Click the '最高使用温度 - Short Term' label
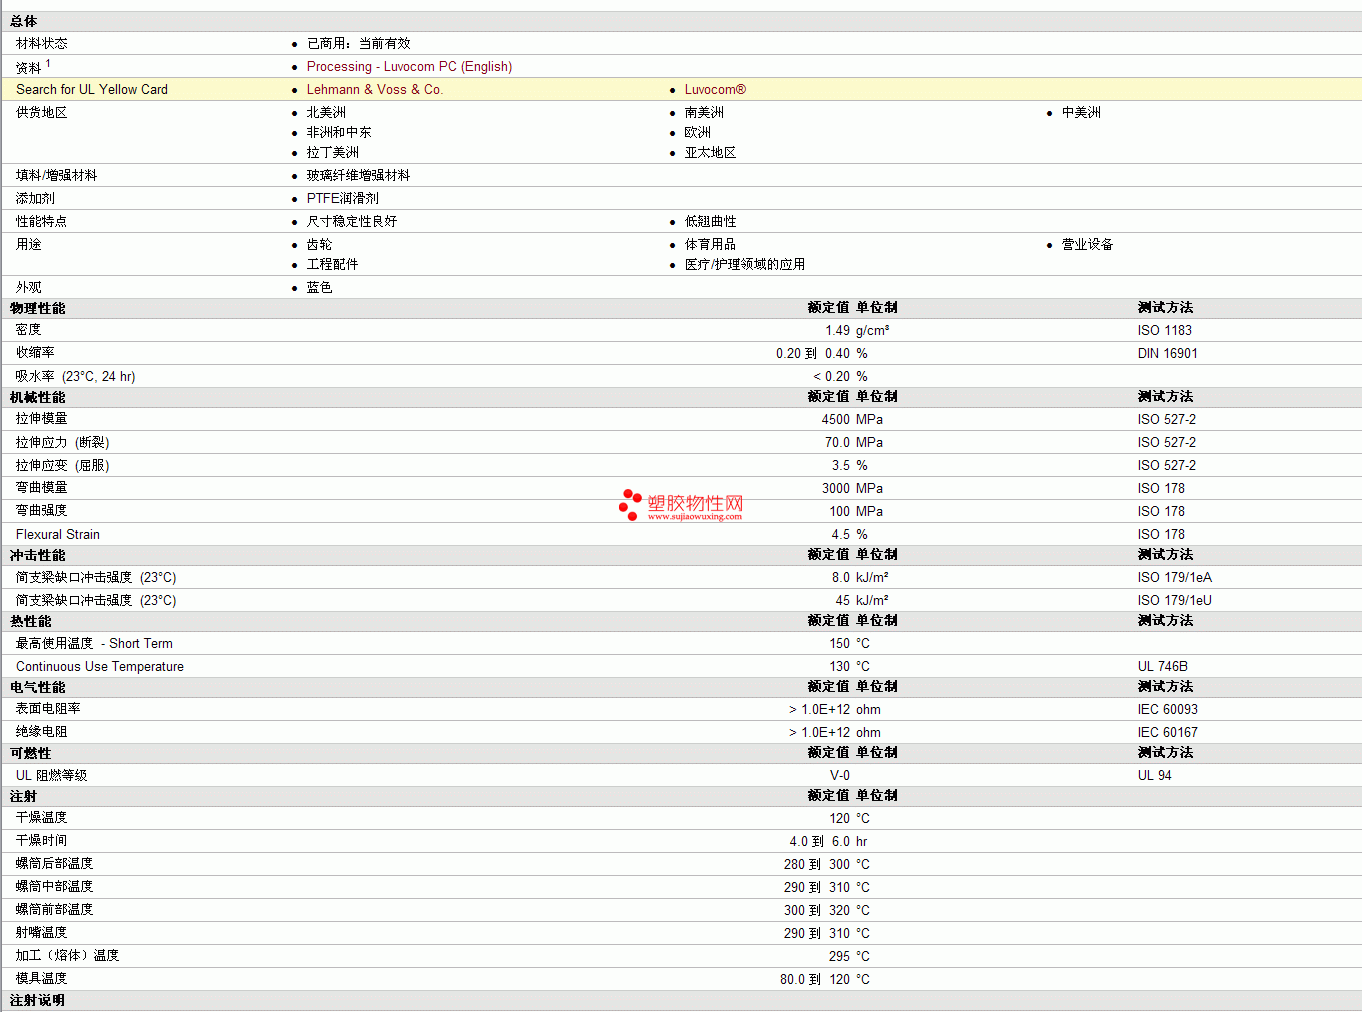This screenshot has width=1362, height=1012. point(94,643)
